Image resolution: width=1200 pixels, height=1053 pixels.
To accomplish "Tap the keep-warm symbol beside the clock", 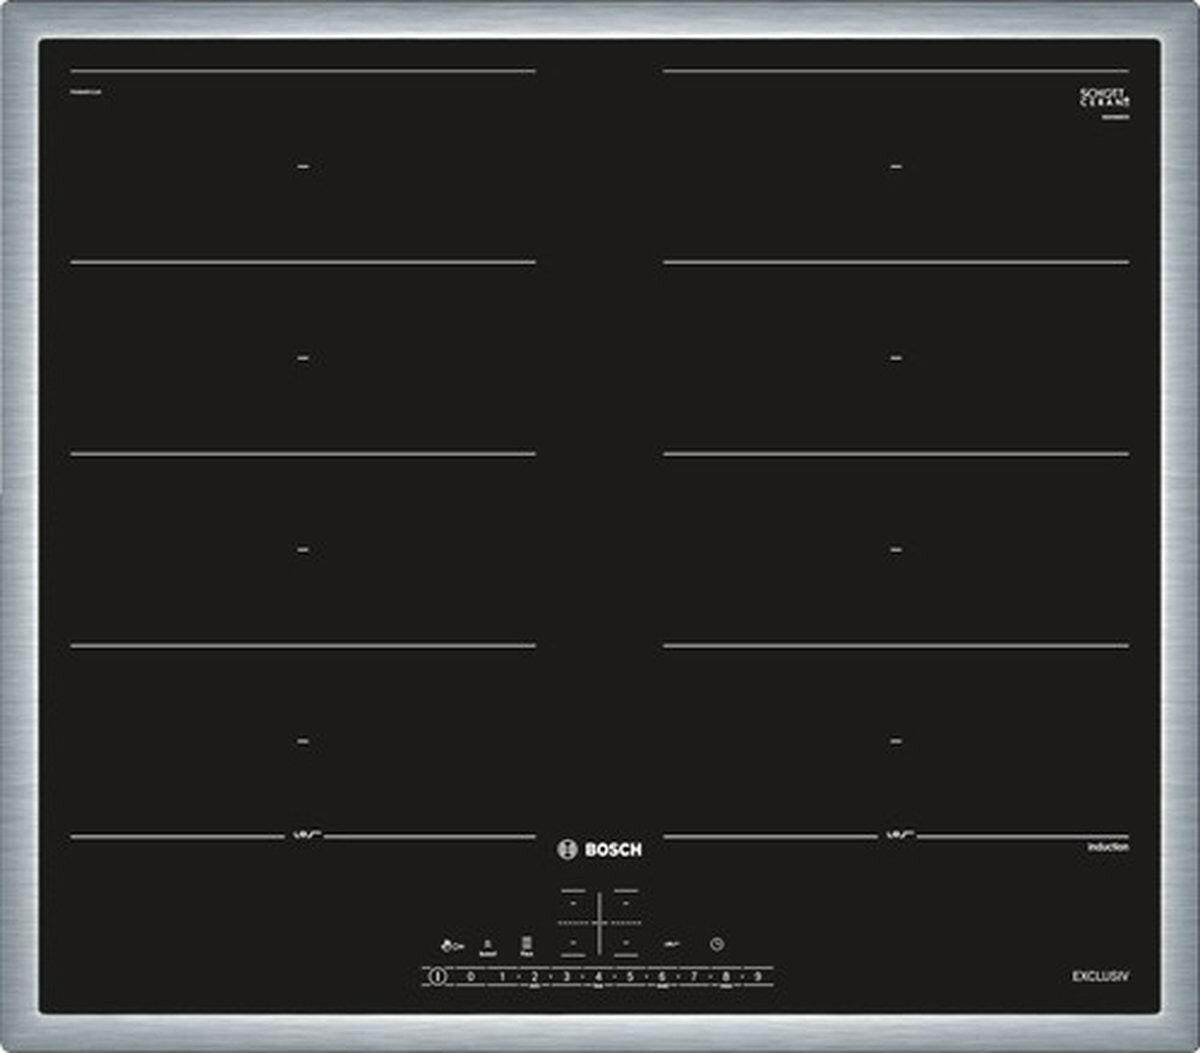I will pos(669,944).
